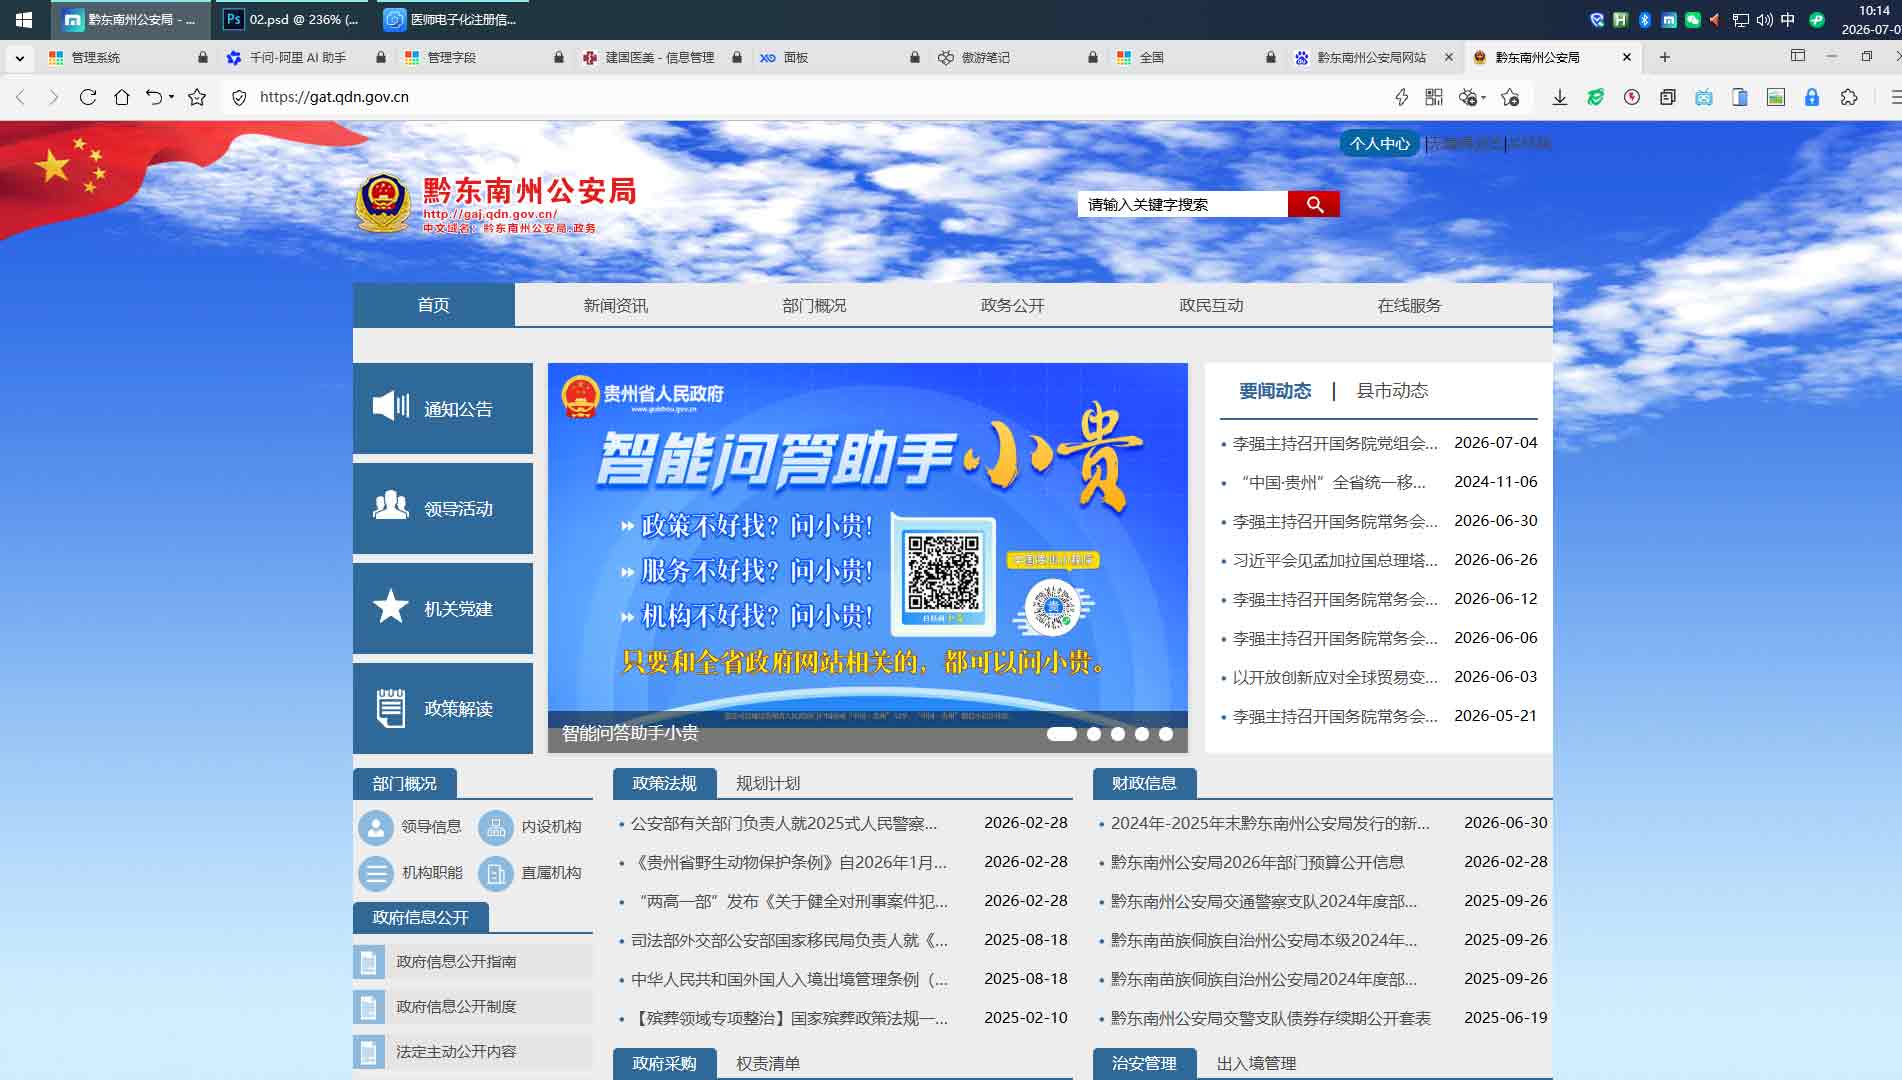1902x1080 pixels.
Task: Click the Windows Start button
Action: click(24, 19)
